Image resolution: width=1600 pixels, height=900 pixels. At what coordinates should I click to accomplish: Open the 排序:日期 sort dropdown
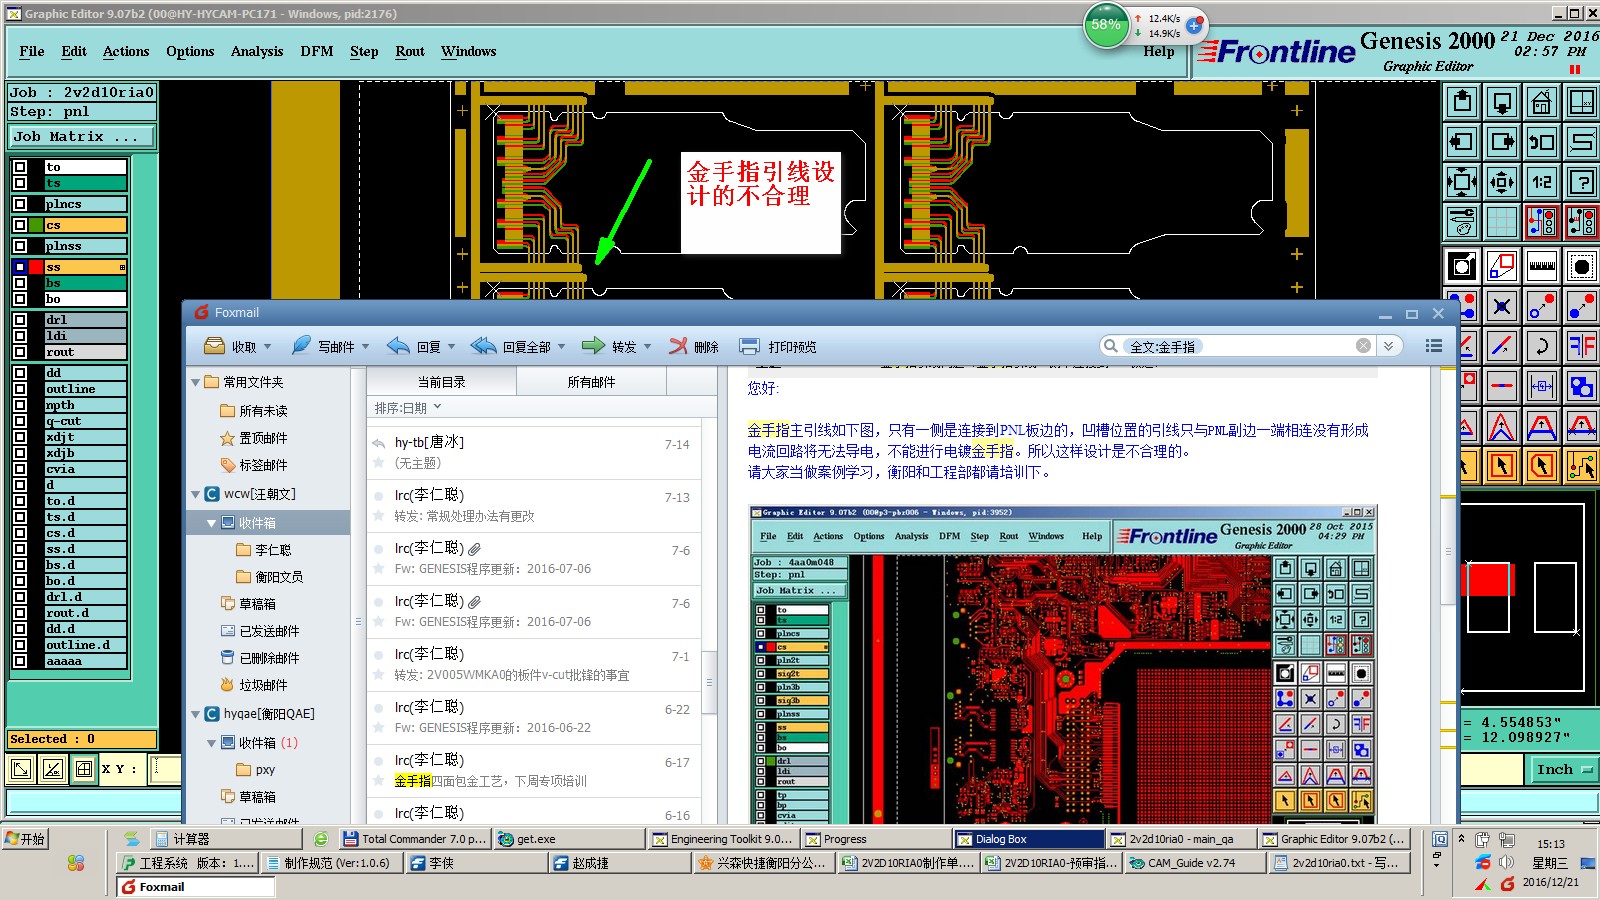click(x=408, y=408)
